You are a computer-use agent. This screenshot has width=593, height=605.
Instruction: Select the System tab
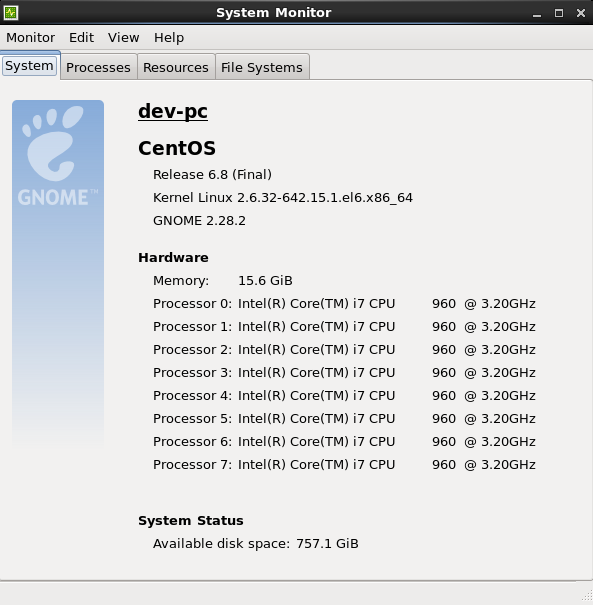pyautogui.click(x=29, y=66)
